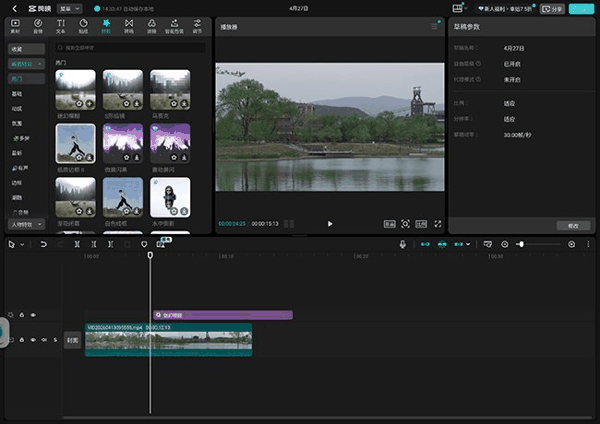Image resolution: width=600 pixels, height=424 pixels.
Task: Click the microphone record icon in timeline toolbar
Action: click(403, 244)
